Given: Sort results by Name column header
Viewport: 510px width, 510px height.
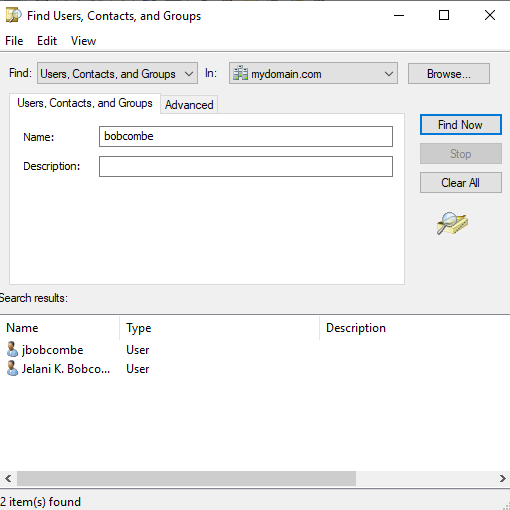Looking at the screenshot, I should tap(60, 328).
